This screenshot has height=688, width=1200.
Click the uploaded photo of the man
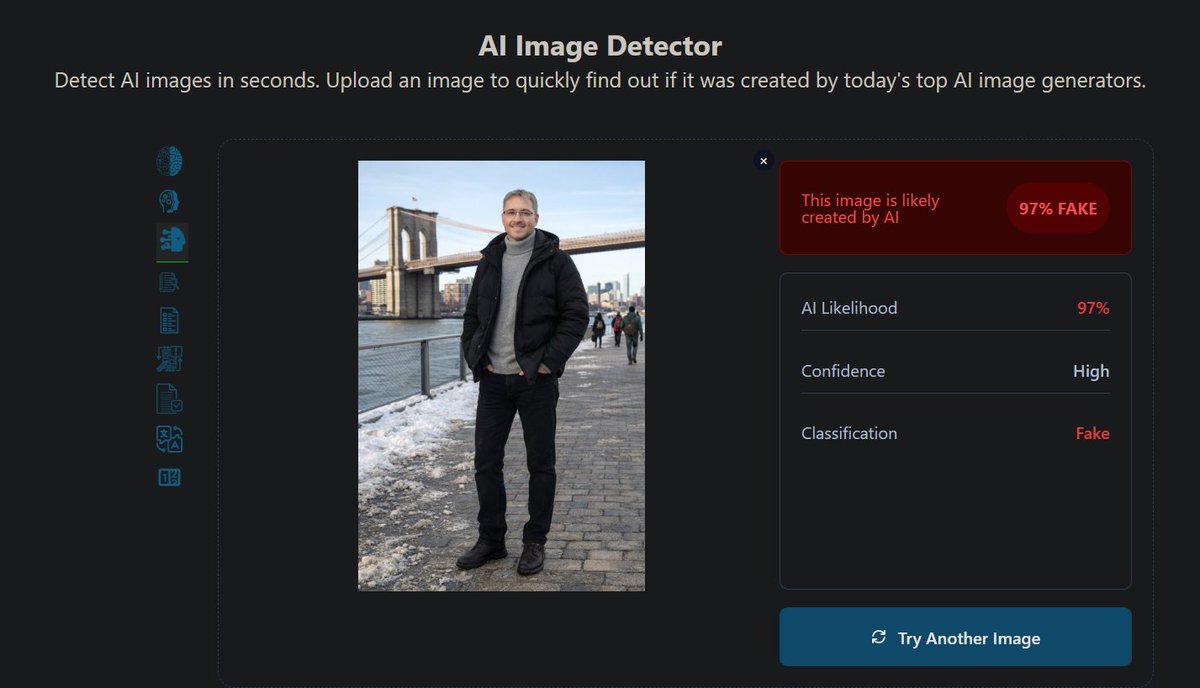pyautogui.click(x=501, y=376)
